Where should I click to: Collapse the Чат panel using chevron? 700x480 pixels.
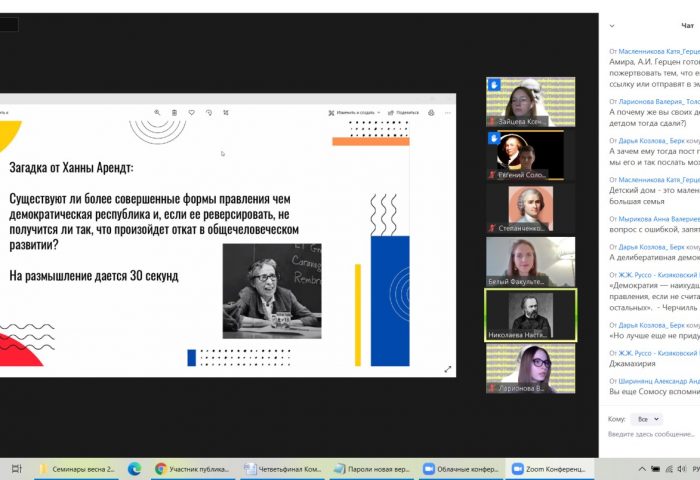coord(612,23)
